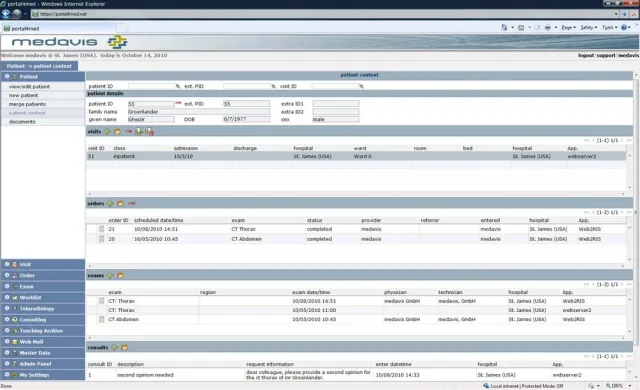This screenshot has height=390, width=640.
Task: Open document icon for CT Abdomen exam
Action: coord(101,319)
